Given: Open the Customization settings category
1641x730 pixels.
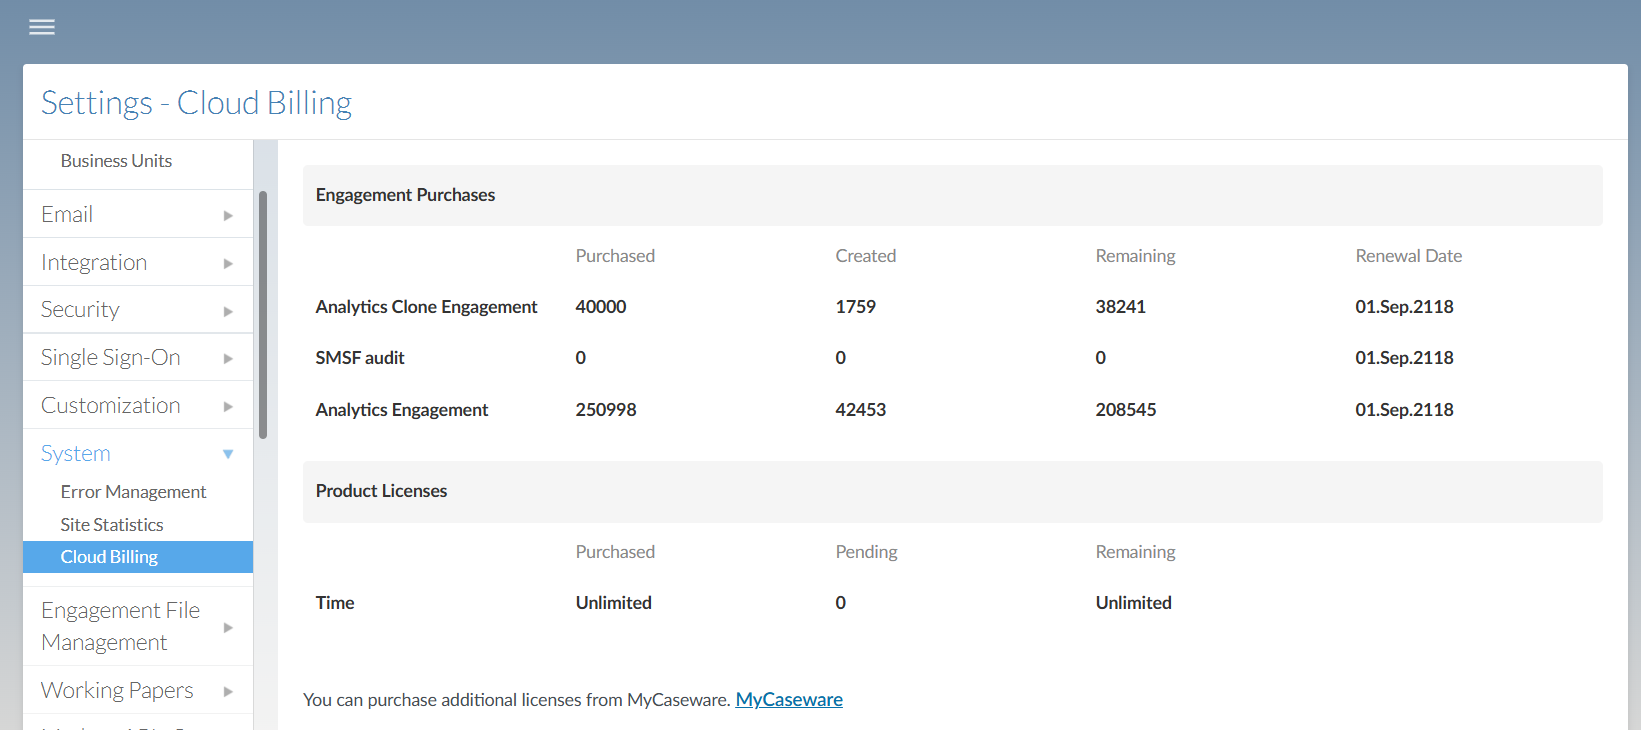Looking at the screenshot, I should (111, 405).
